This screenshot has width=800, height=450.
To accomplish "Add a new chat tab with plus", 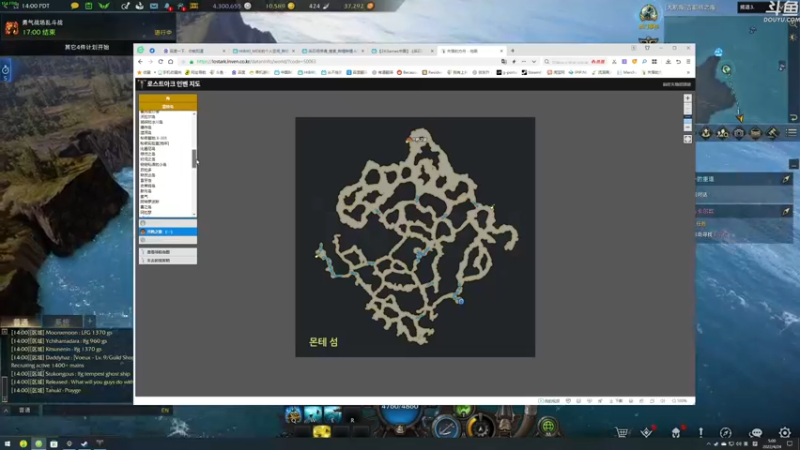I will (x=89, y=321).
